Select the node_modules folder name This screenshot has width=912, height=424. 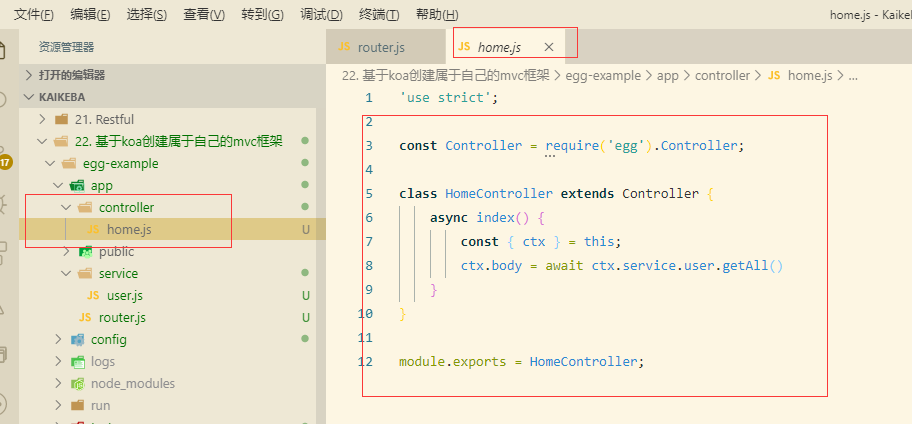(133, 383)
